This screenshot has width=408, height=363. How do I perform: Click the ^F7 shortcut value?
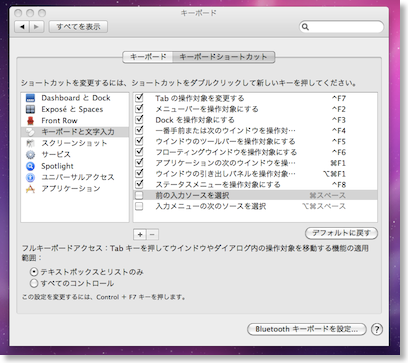coord(339,98)
